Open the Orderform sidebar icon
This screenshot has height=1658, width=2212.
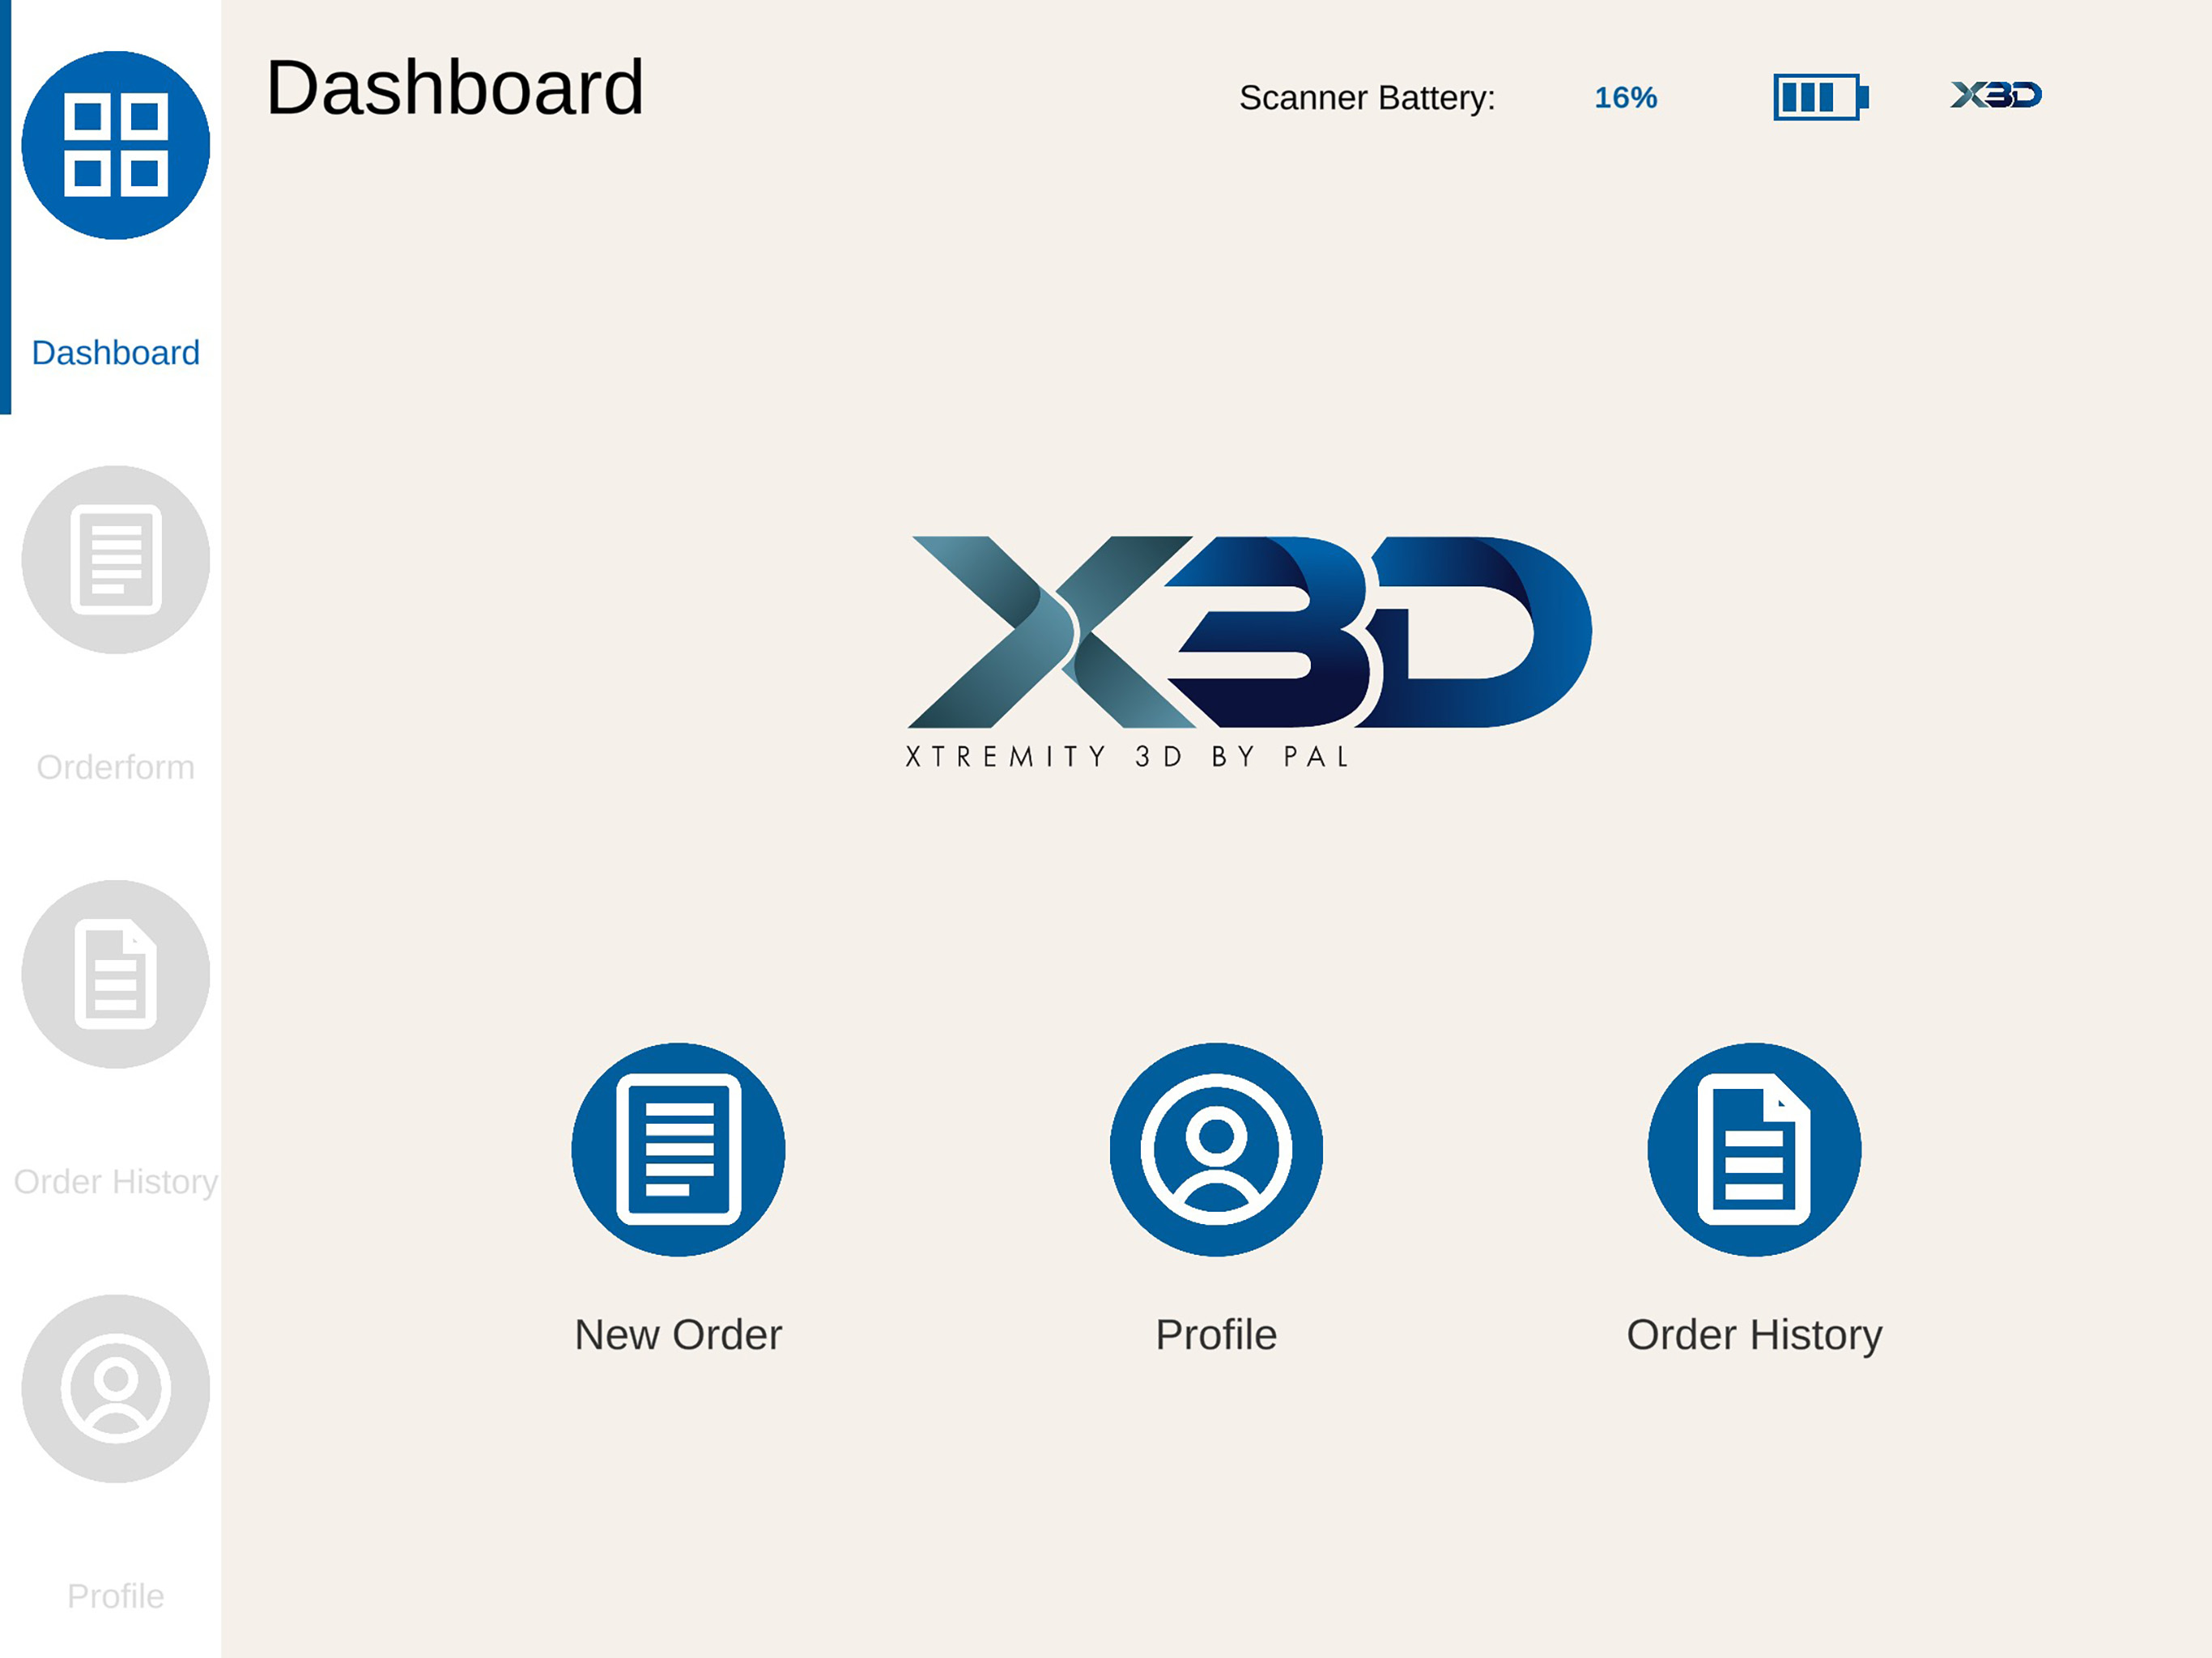pos(116,560)
